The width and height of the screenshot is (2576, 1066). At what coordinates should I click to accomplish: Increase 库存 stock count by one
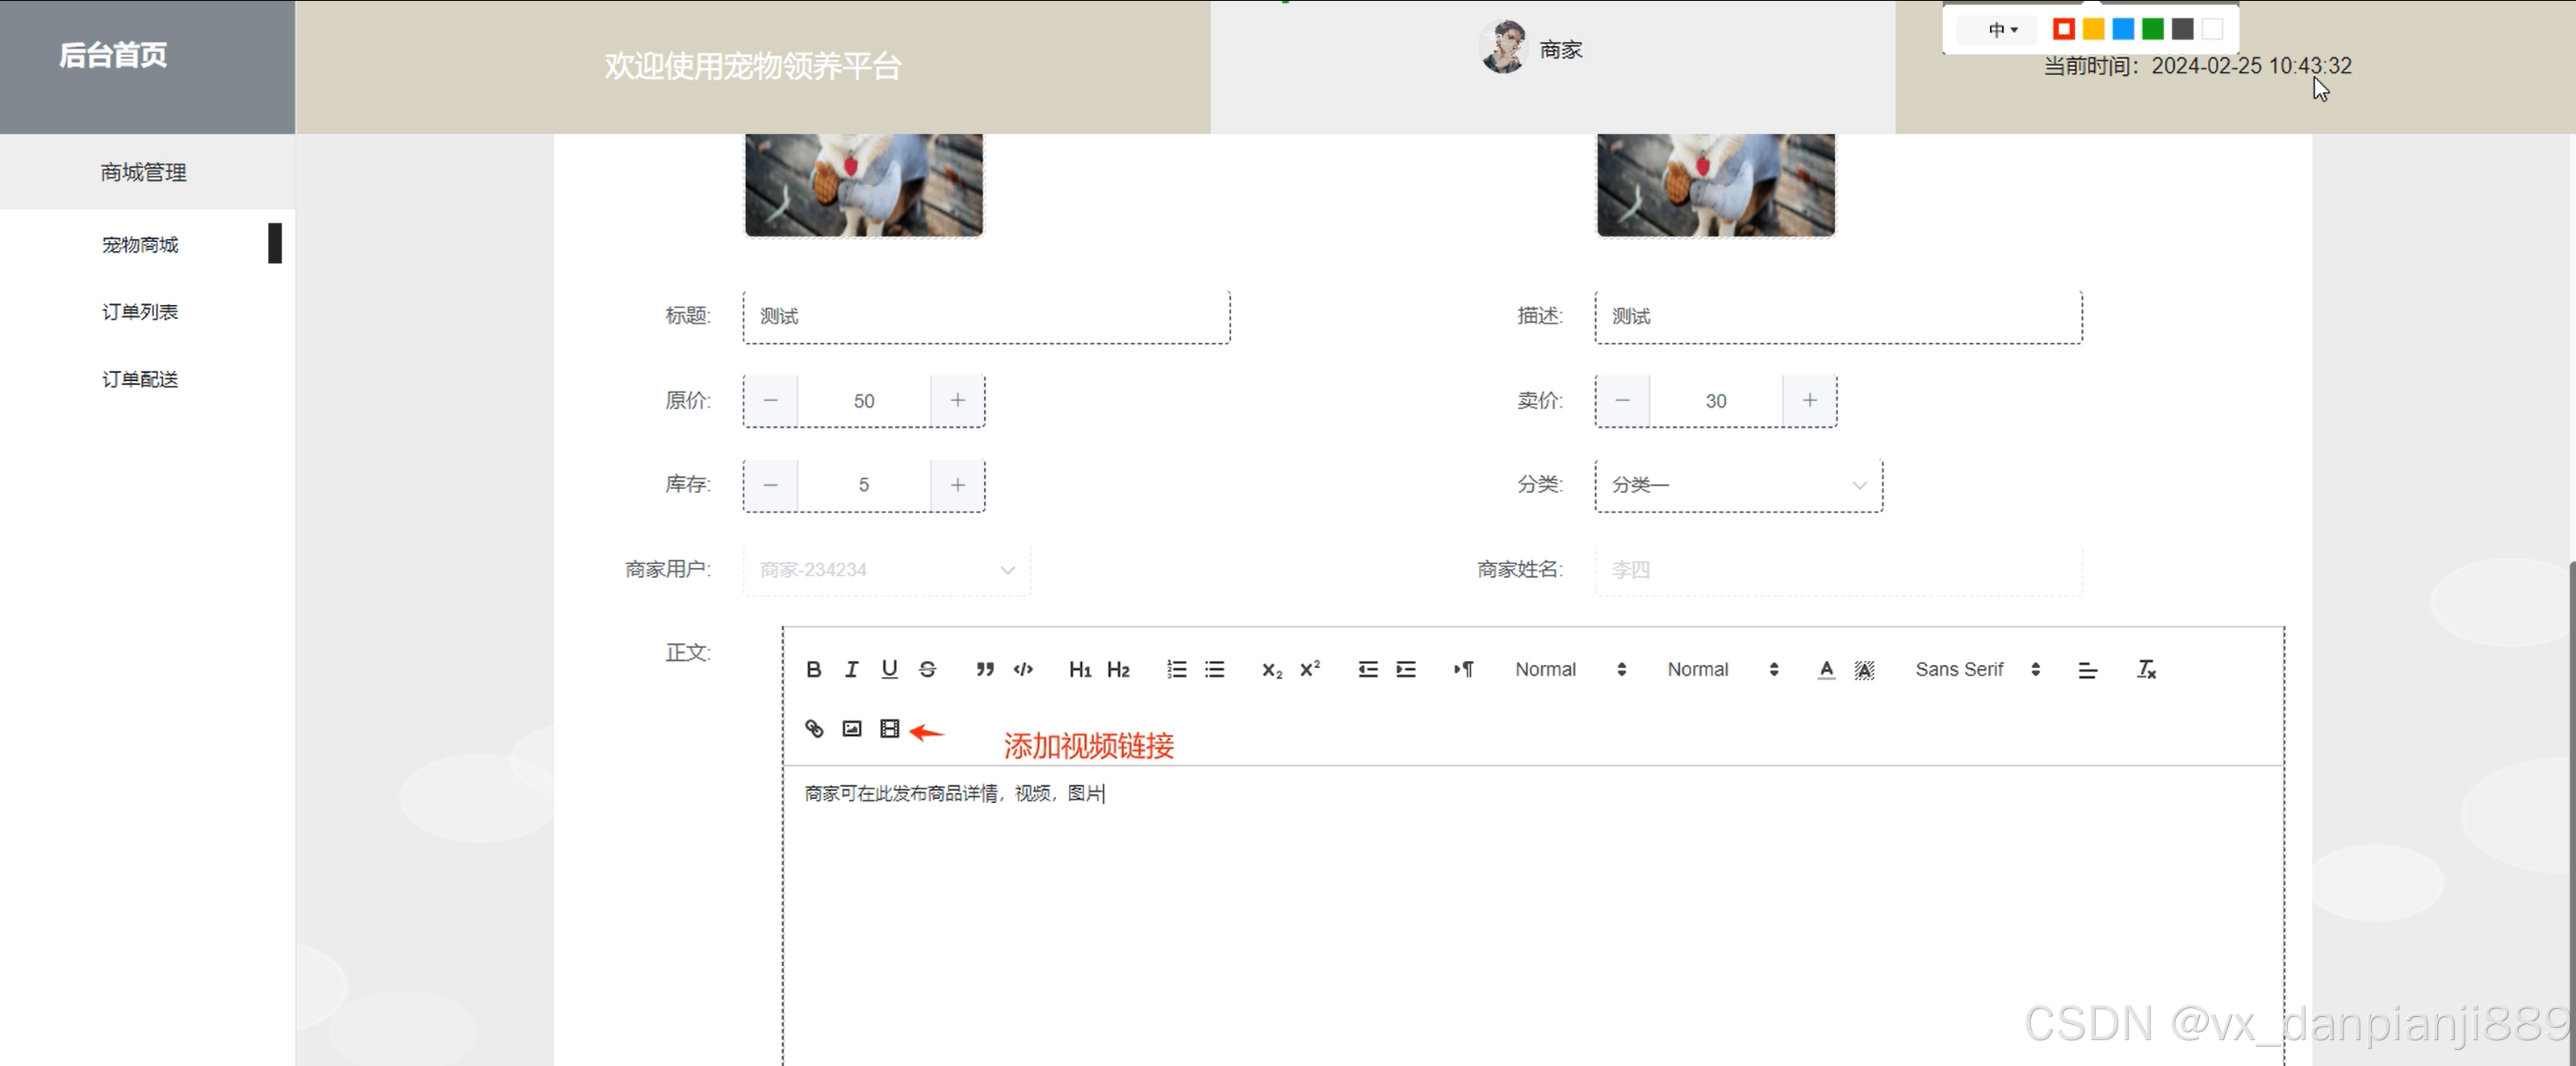click(957, 485)
